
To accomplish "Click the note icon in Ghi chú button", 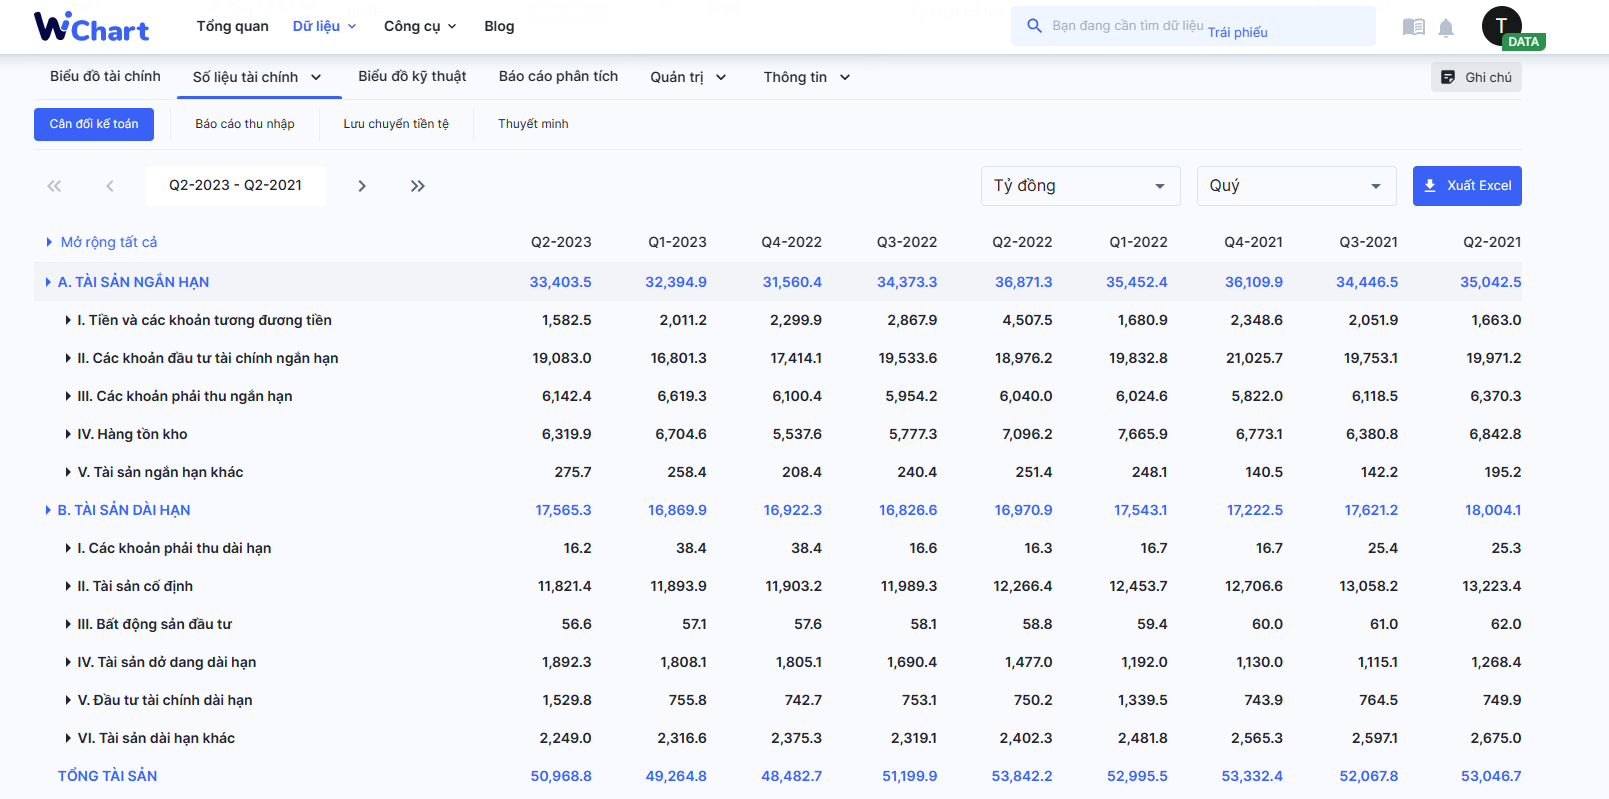I will coord(1448,77).
